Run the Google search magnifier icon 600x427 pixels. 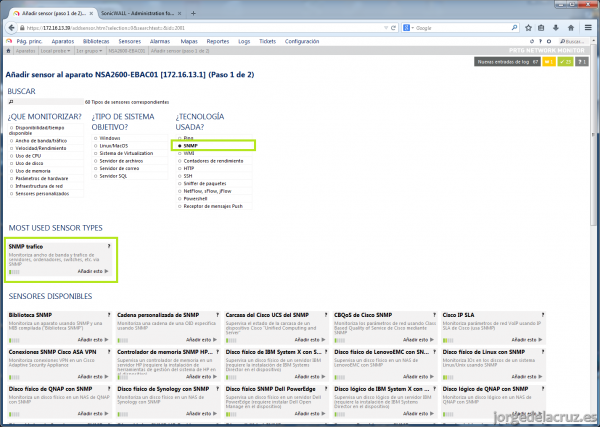click(x=514, y=28)
